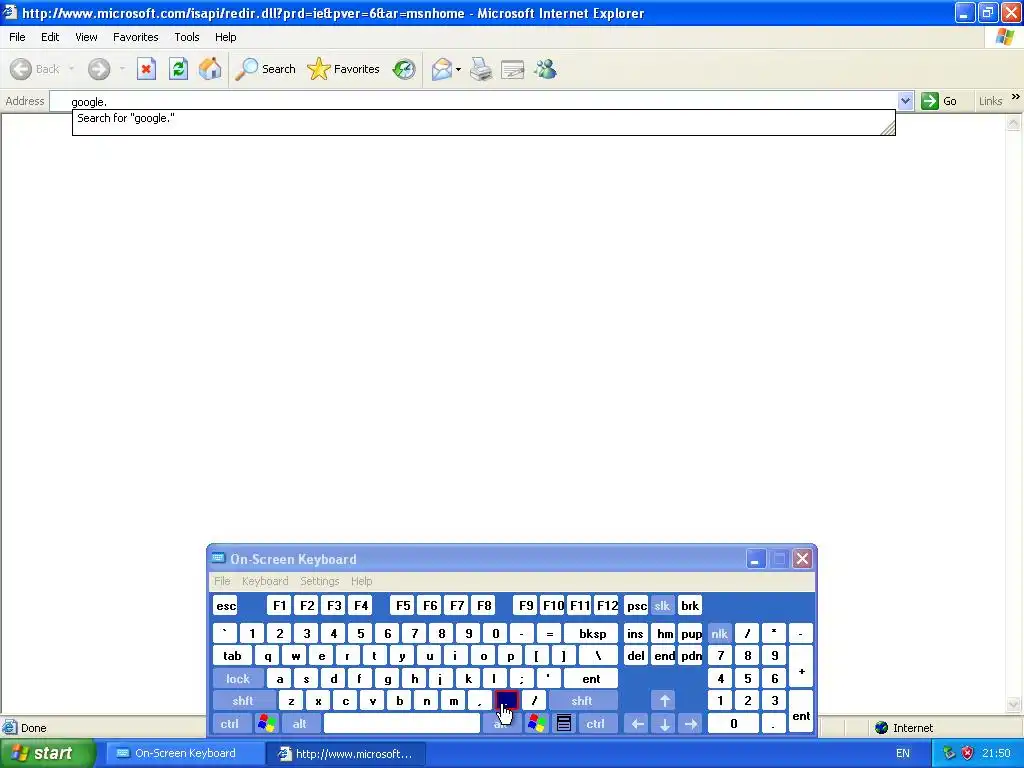
Task: Click the Forward arrow button
Action: [x=99, y=69]
